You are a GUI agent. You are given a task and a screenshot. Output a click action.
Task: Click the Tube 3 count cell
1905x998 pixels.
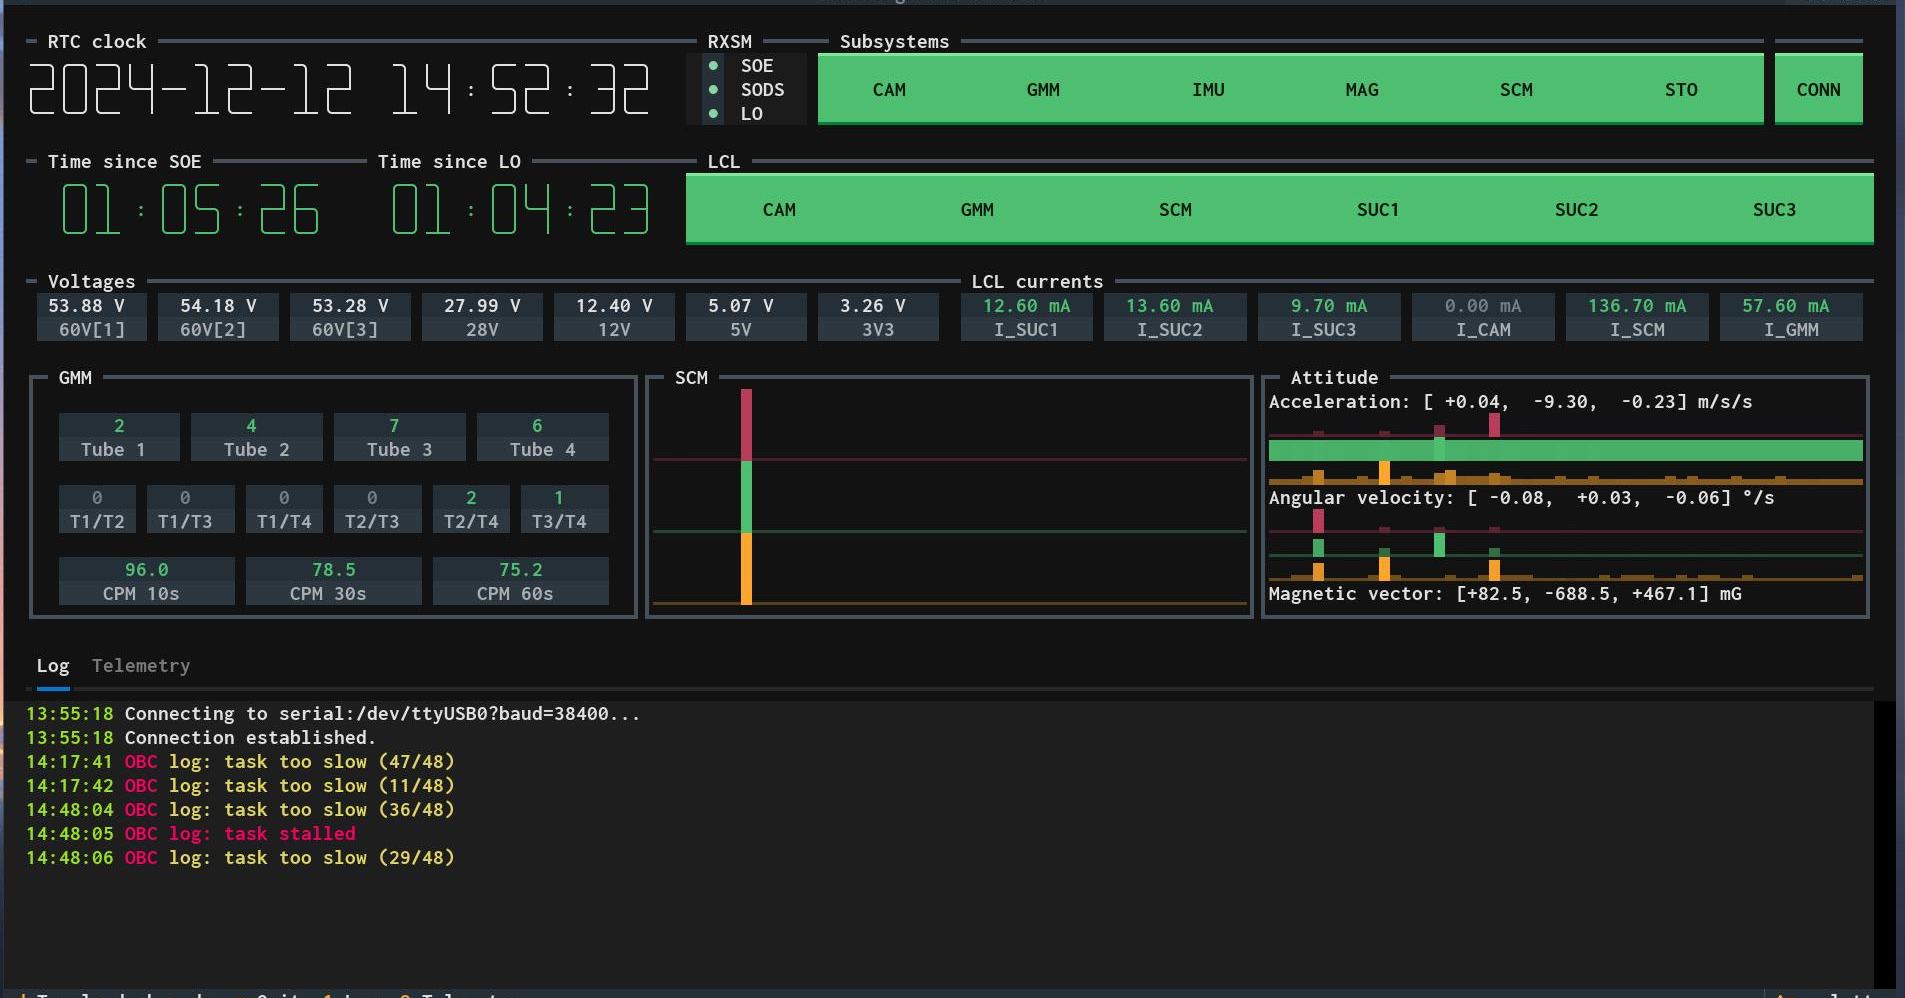[399, 437]
